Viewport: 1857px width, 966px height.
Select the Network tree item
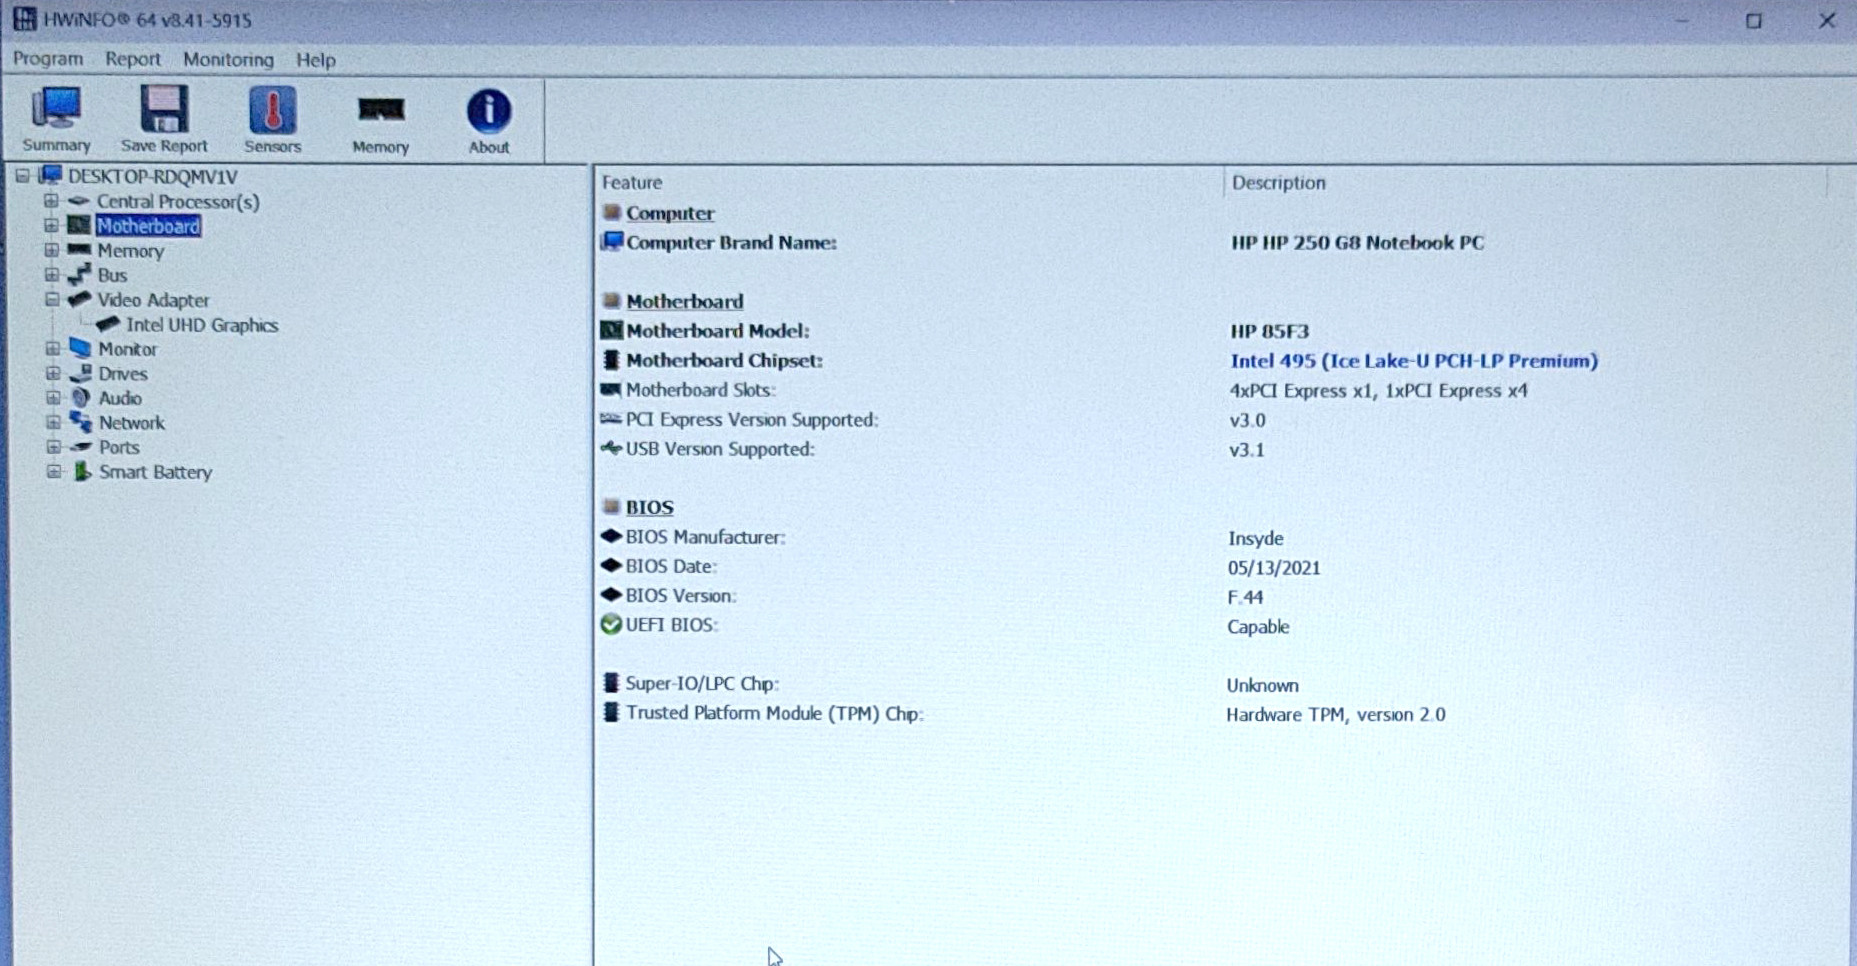[132, 422]
